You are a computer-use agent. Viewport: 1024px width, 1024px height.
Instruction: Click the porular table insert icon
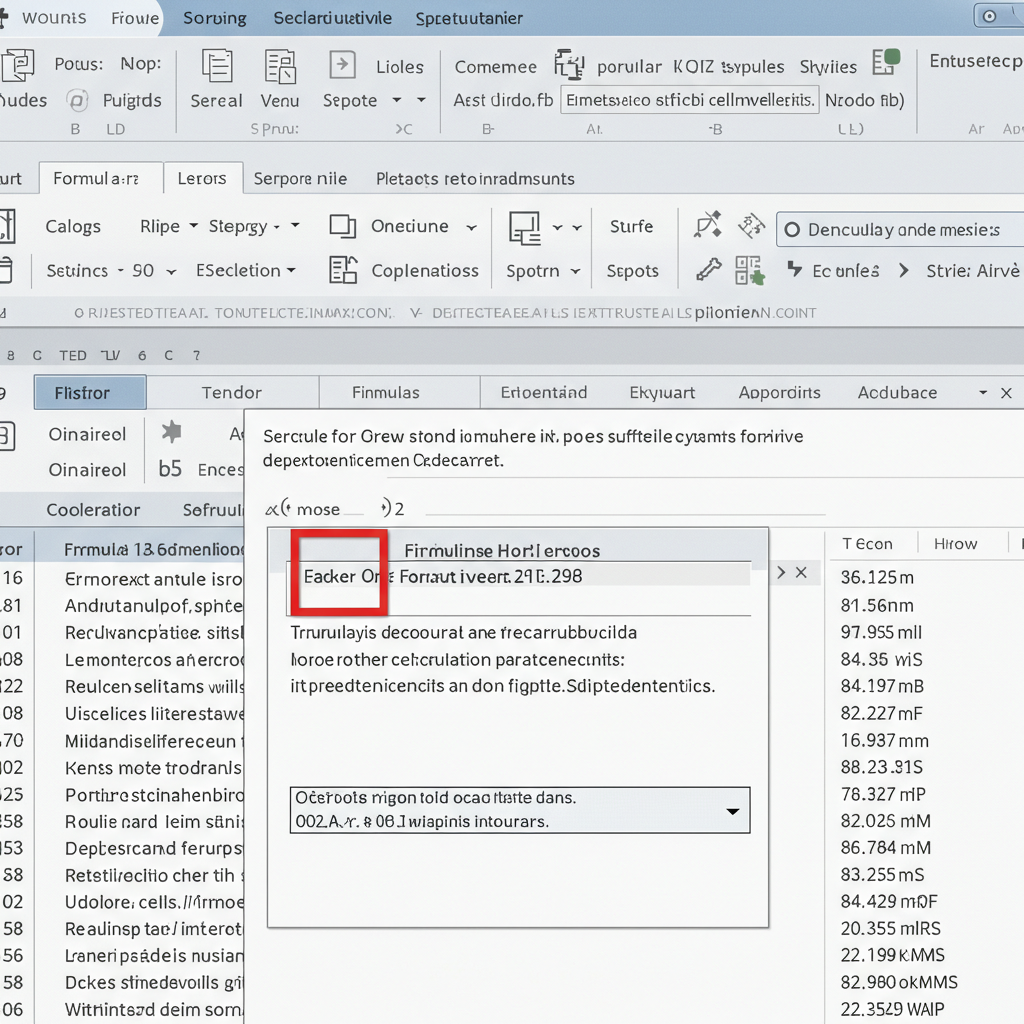coord(569,65)
